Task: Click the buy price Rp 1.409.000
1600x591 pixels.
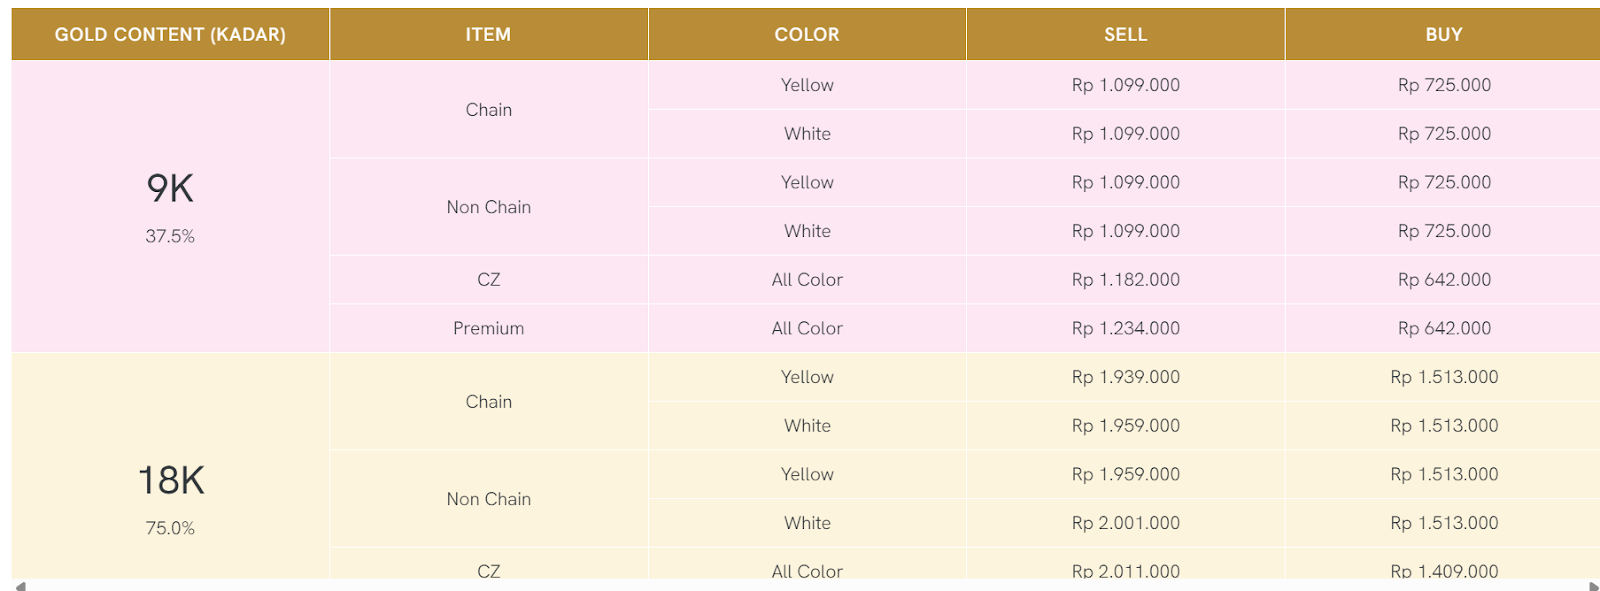Action: pyautogui.click(x=1443, y=571)
